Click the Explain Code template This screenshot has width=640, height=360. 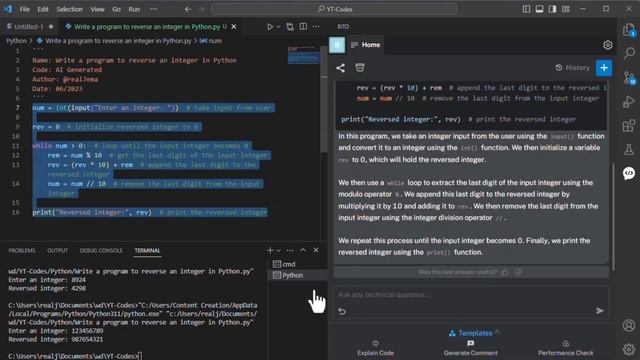pos(376,348)
